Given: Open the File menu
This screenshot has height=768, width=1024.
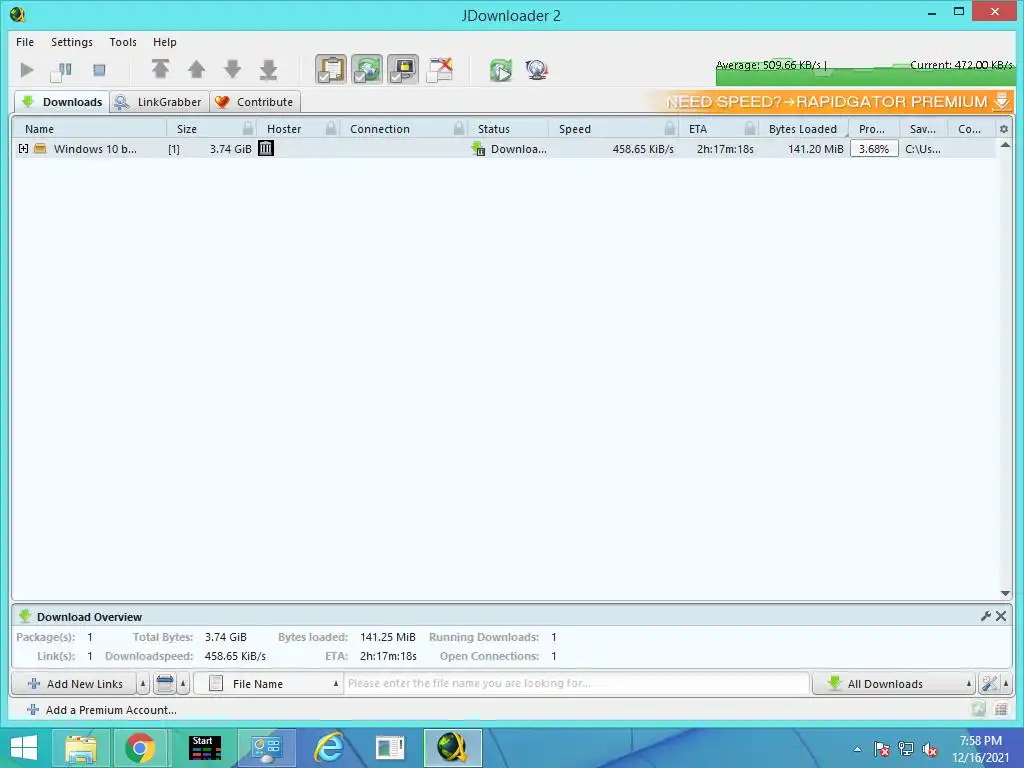Looking at the screenshot, I should [x=25, y=42].
